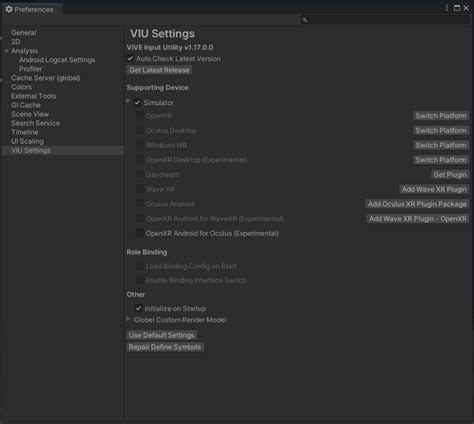Click the Preferences gear icon in tab

(9, 9)
